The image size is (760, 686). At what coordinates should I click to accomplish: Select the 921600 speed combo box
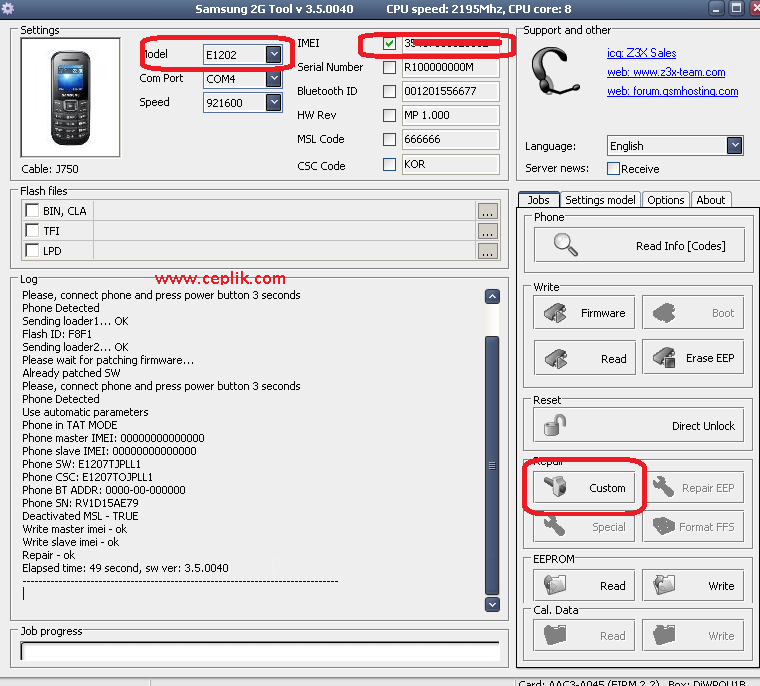(242, 103)
